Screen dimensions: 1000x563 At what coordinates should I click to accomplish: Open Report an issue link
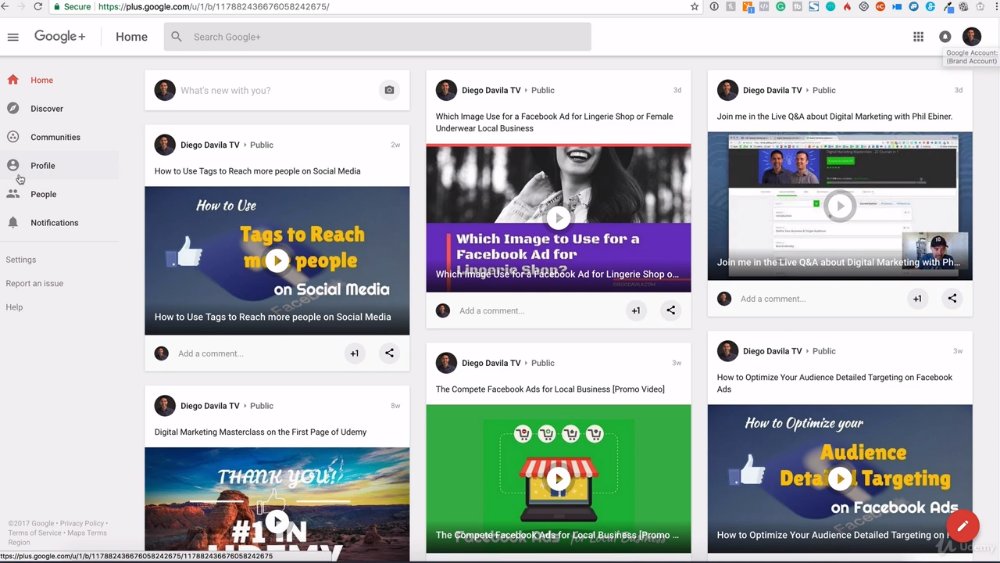click(x=34, y=283)
